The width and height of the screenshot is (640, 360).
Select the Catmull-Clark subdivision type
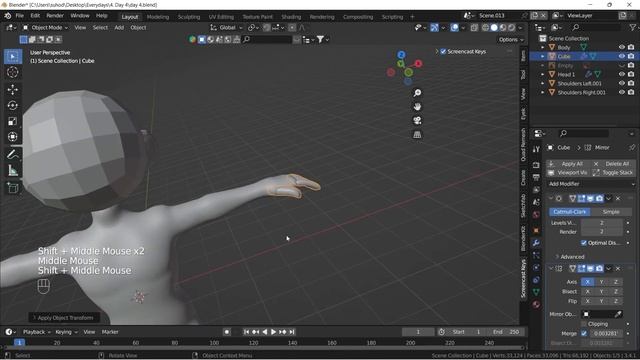tap(569, 212)
